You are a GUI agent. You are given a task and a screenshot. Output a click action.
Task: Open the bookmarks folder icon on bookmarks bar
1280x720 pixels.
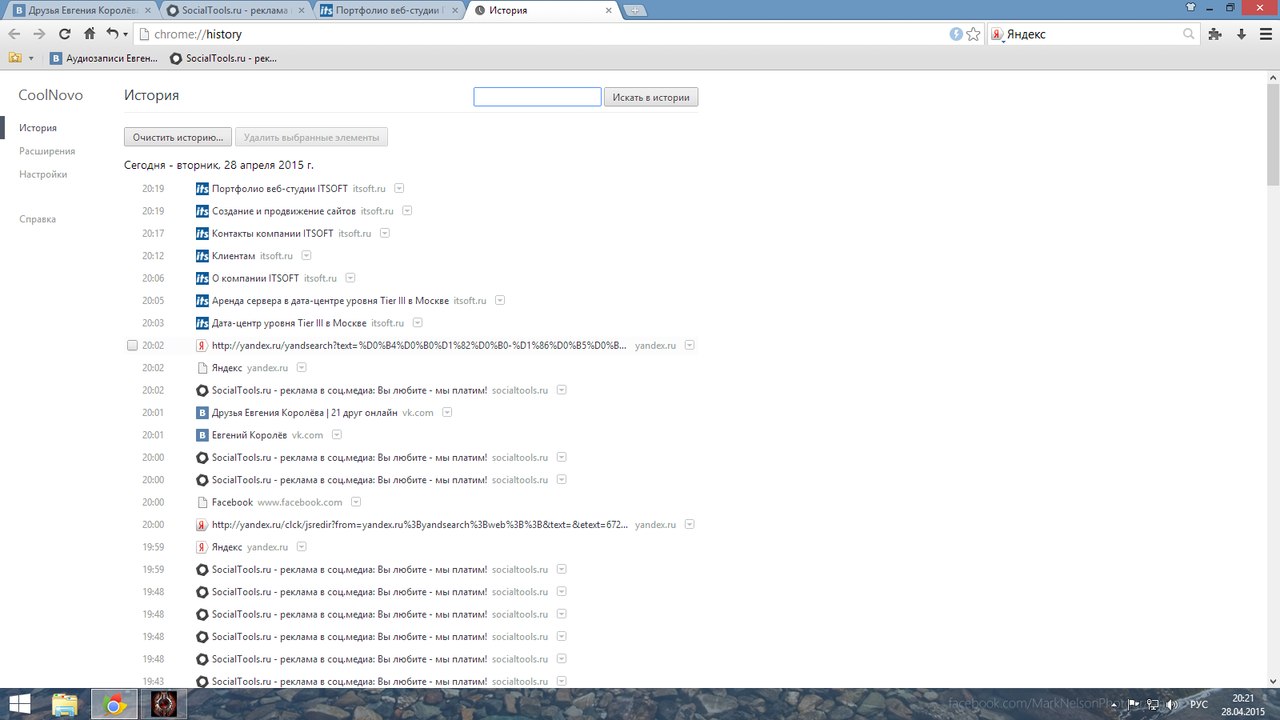tap(15, 58)
